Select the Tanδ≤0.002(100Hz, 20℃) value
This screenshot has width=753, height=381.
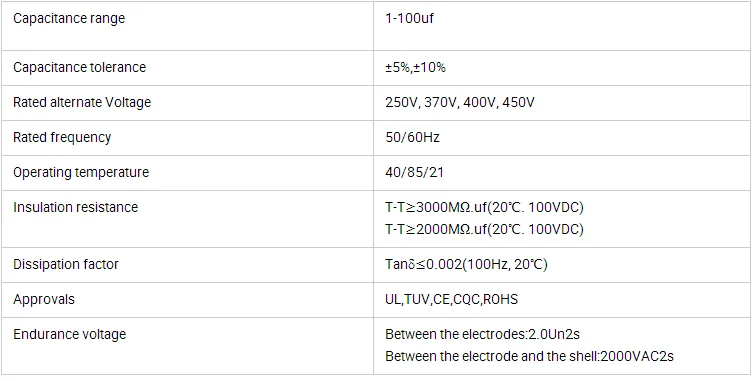click(x=466, y=265)
